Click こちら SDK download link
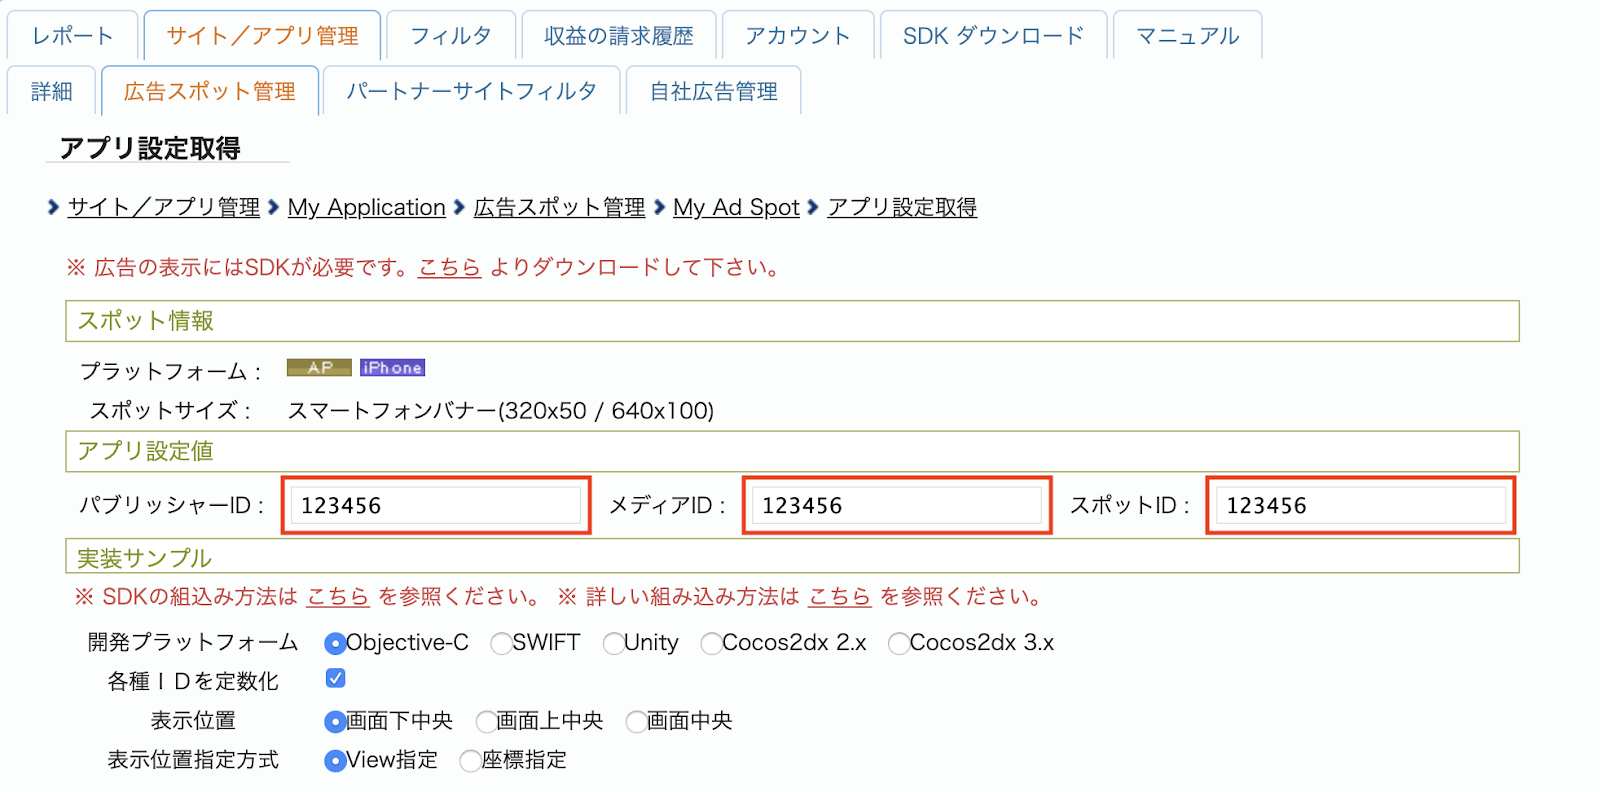 tap(449, 267)
